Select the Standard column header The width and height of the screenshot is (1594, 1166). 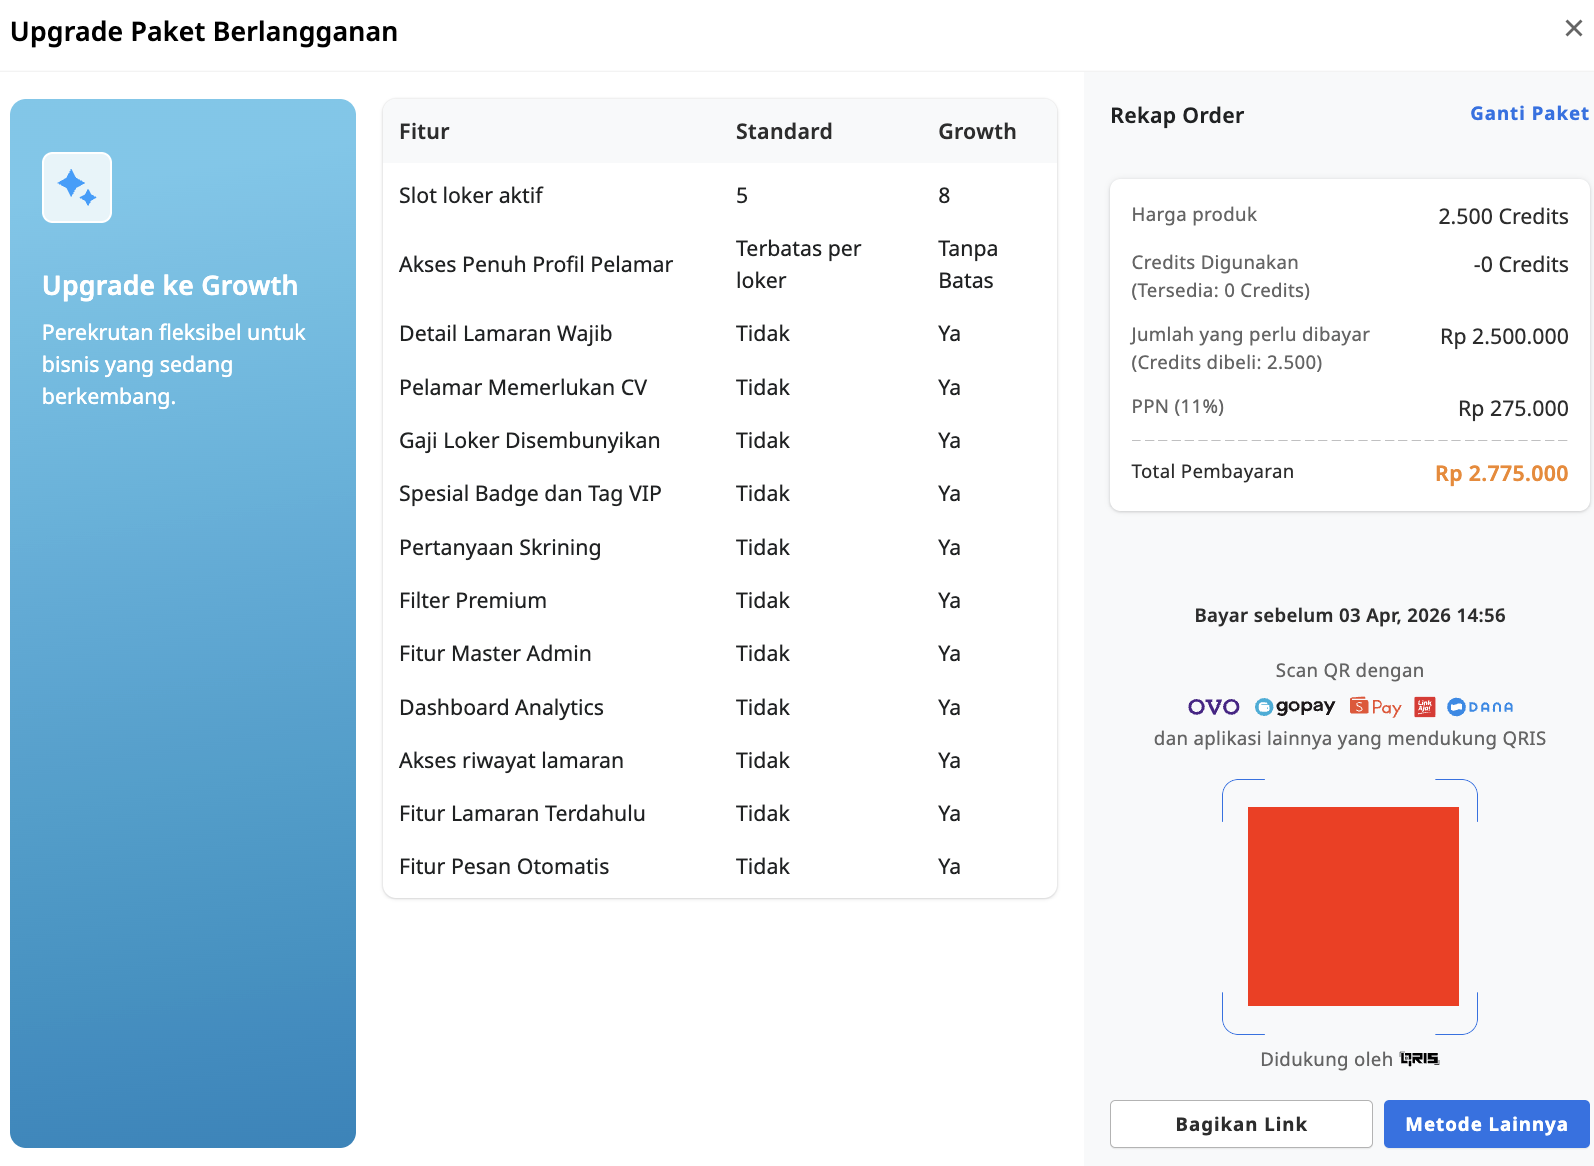(784, 131)
